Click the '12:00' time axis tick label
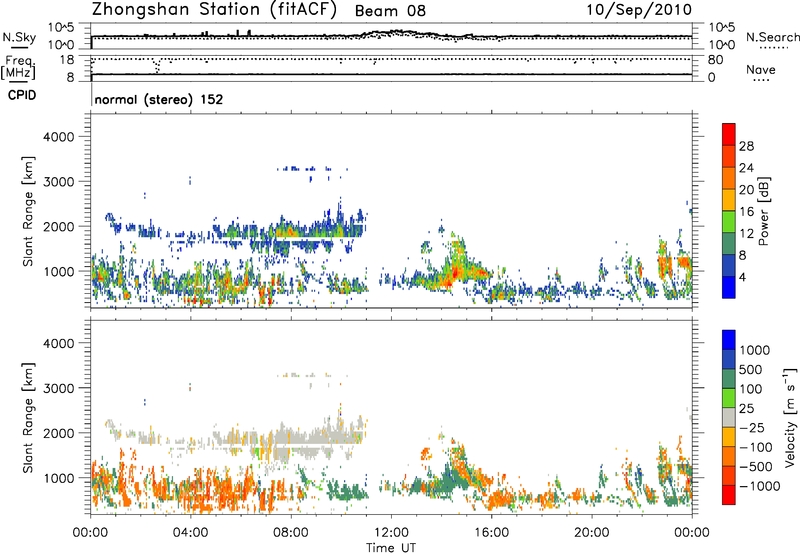 [x=391, y=533]
